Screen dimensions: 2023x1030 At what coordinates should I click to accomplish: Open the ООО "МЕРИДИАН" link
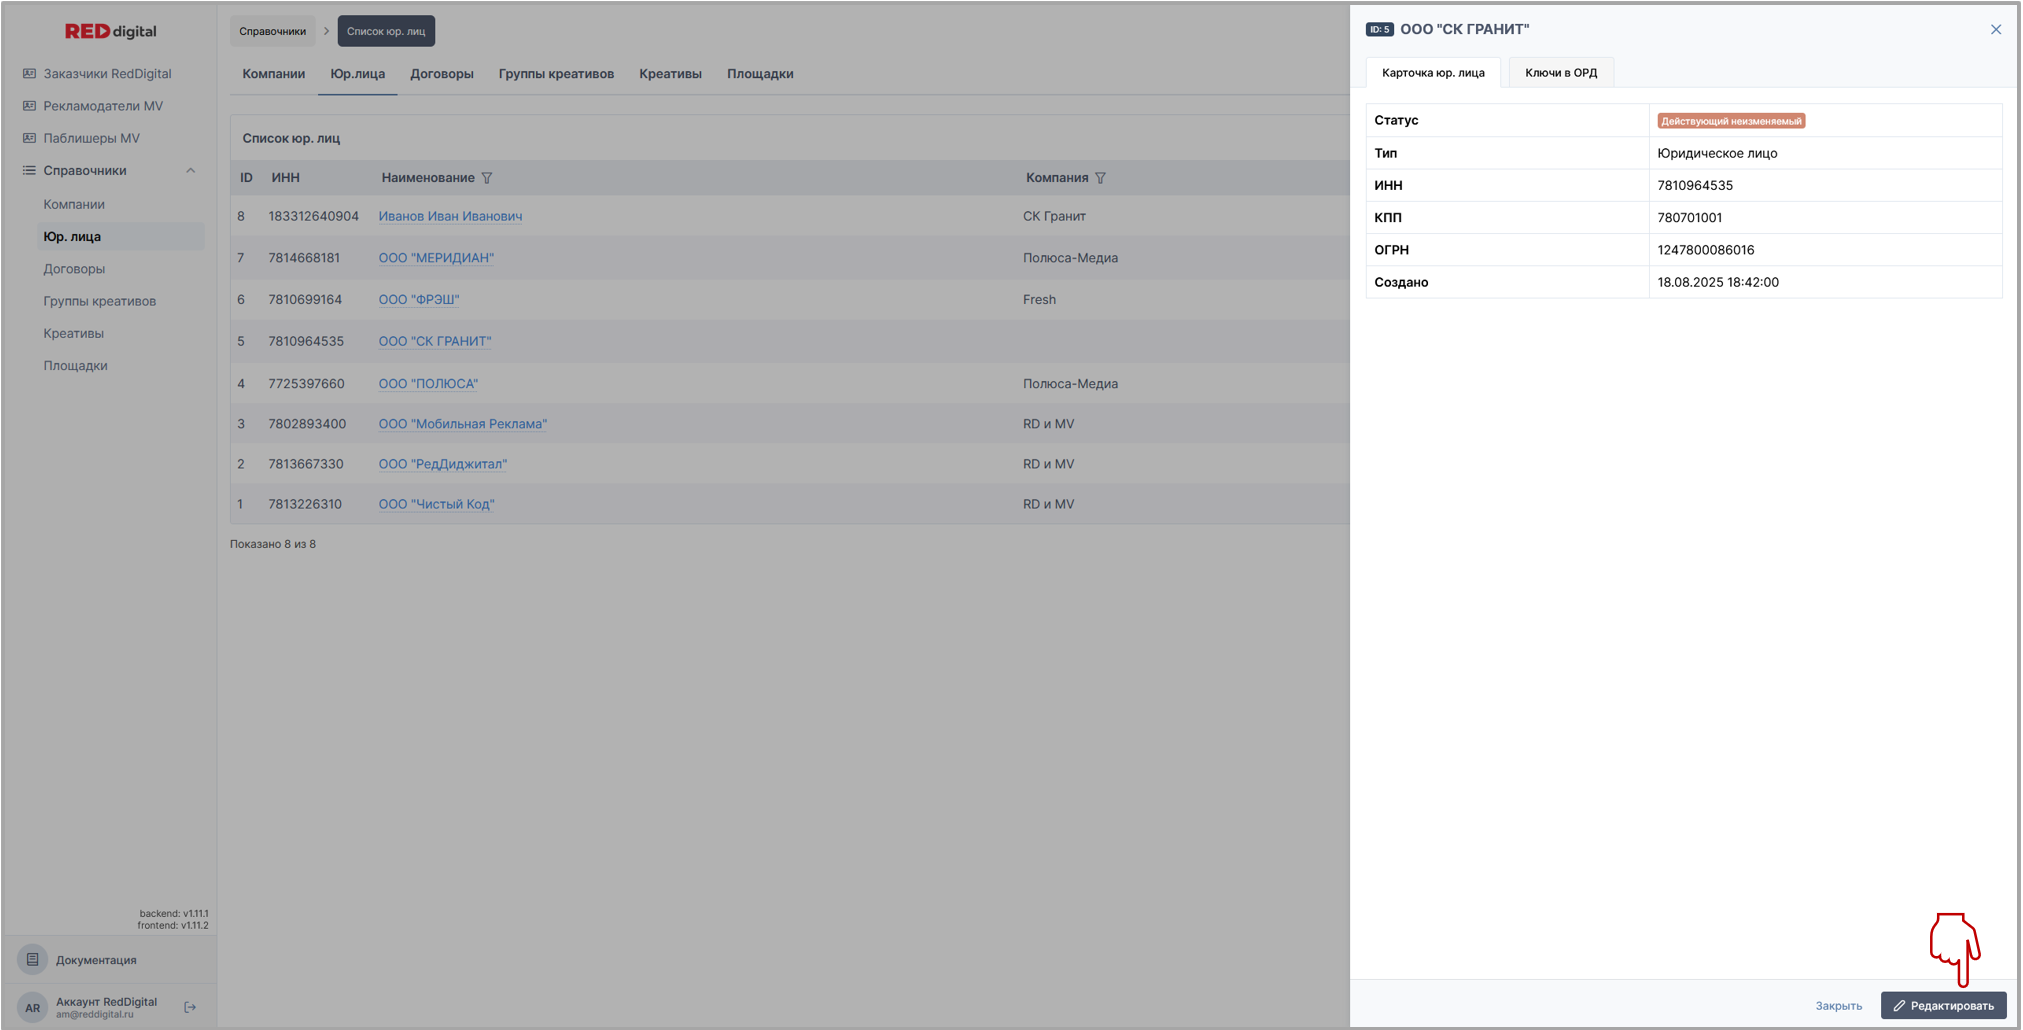(x=436, y=258)
